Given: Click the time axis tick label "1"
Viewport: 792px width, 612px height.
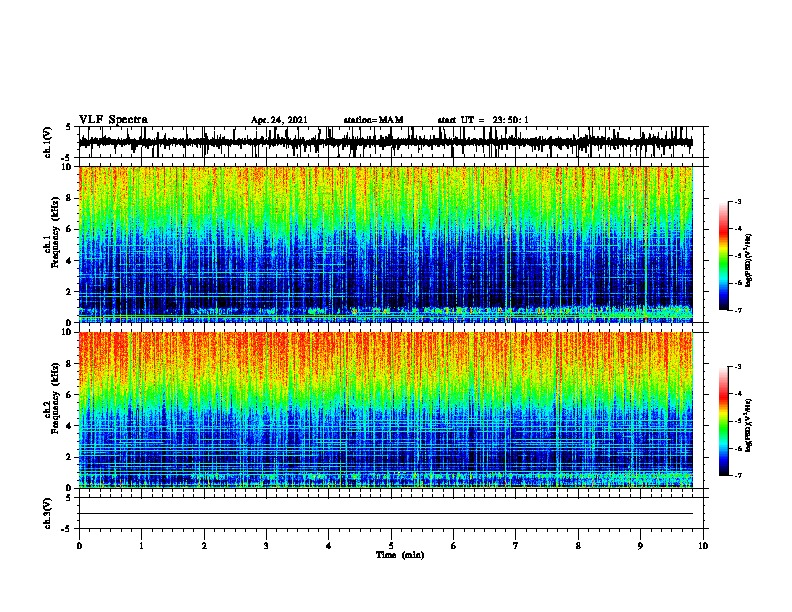Looking at the screenshot, I should pyautogui.click(x=141, y=546).
